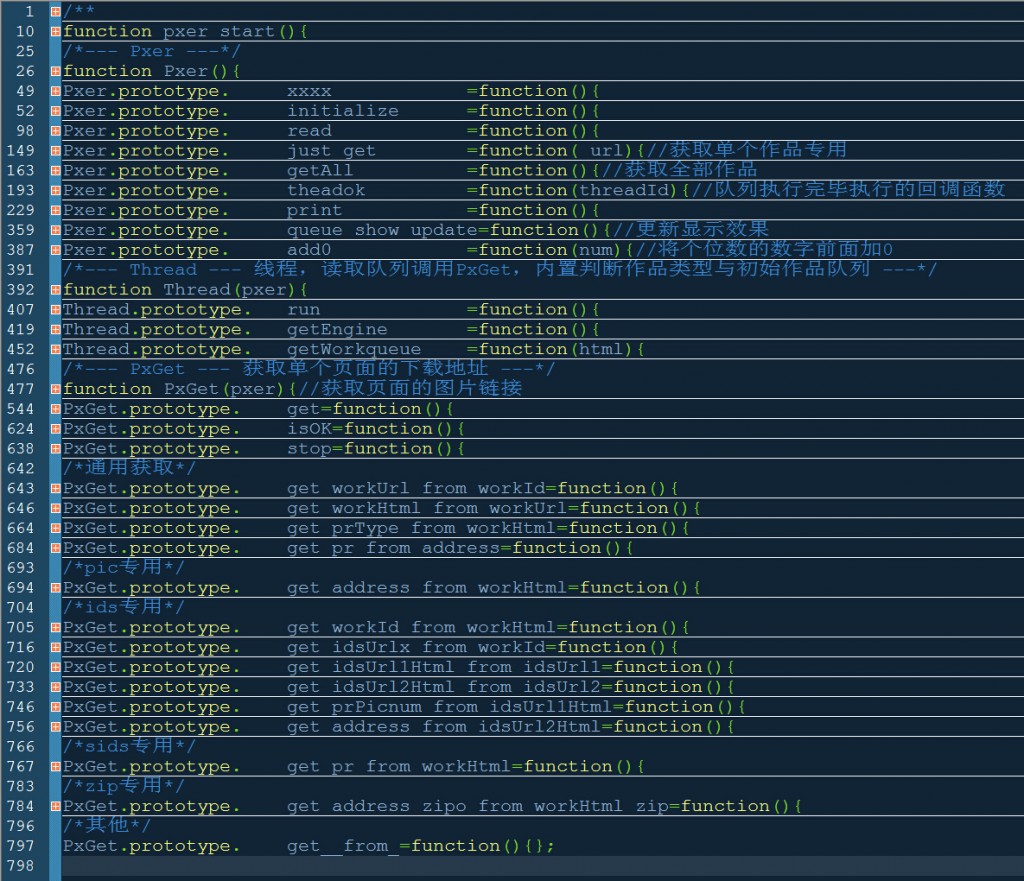Expand the Pxer.prototype.read fold
Image resolution: width=1024 pixels, height=881 pixels.
[x=55, y=132]
